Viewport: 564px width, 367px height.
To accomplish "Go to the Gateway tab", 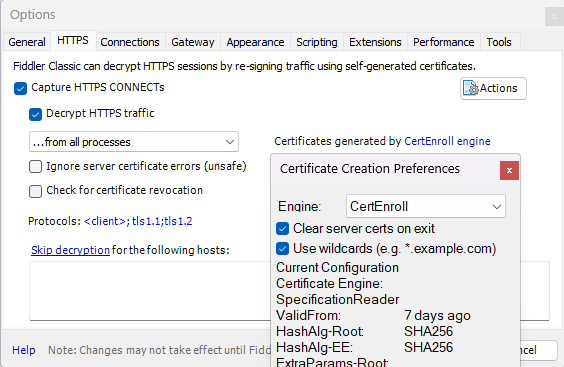I will pos(193,42).
